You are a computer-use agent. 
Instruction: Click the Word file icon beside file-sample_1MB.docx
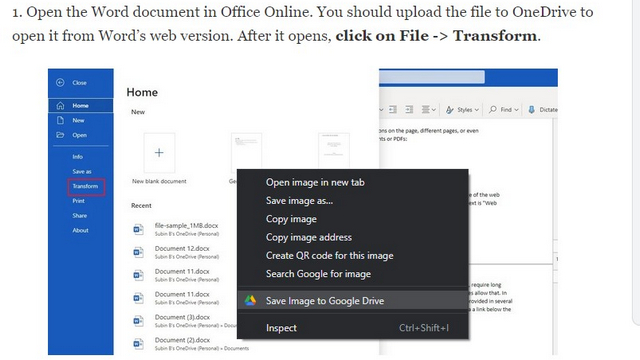click(x=138, y=229)
